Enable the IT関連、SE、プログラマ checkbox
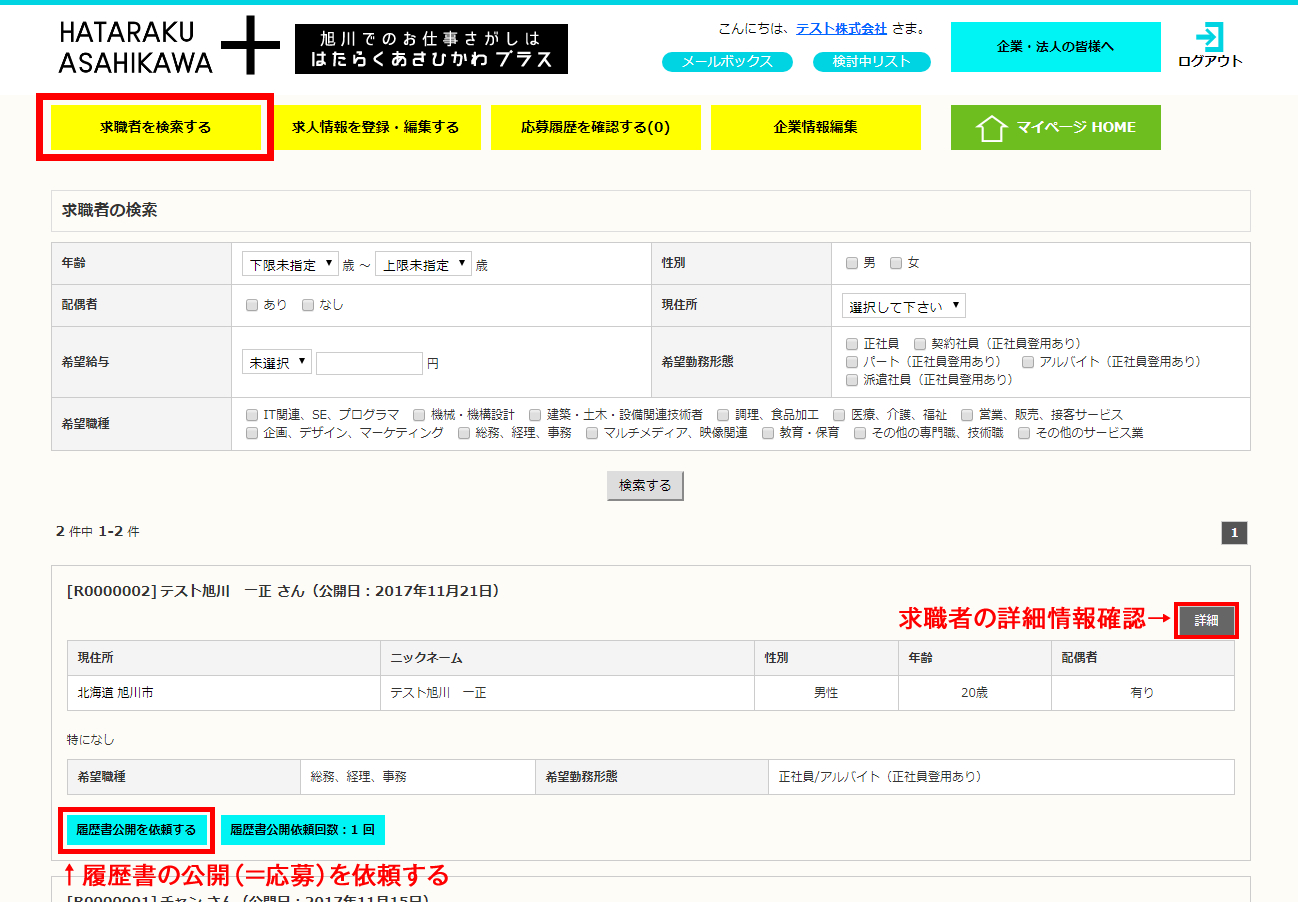This screenshot has height=902, width=1298. (x=252, y=414)
